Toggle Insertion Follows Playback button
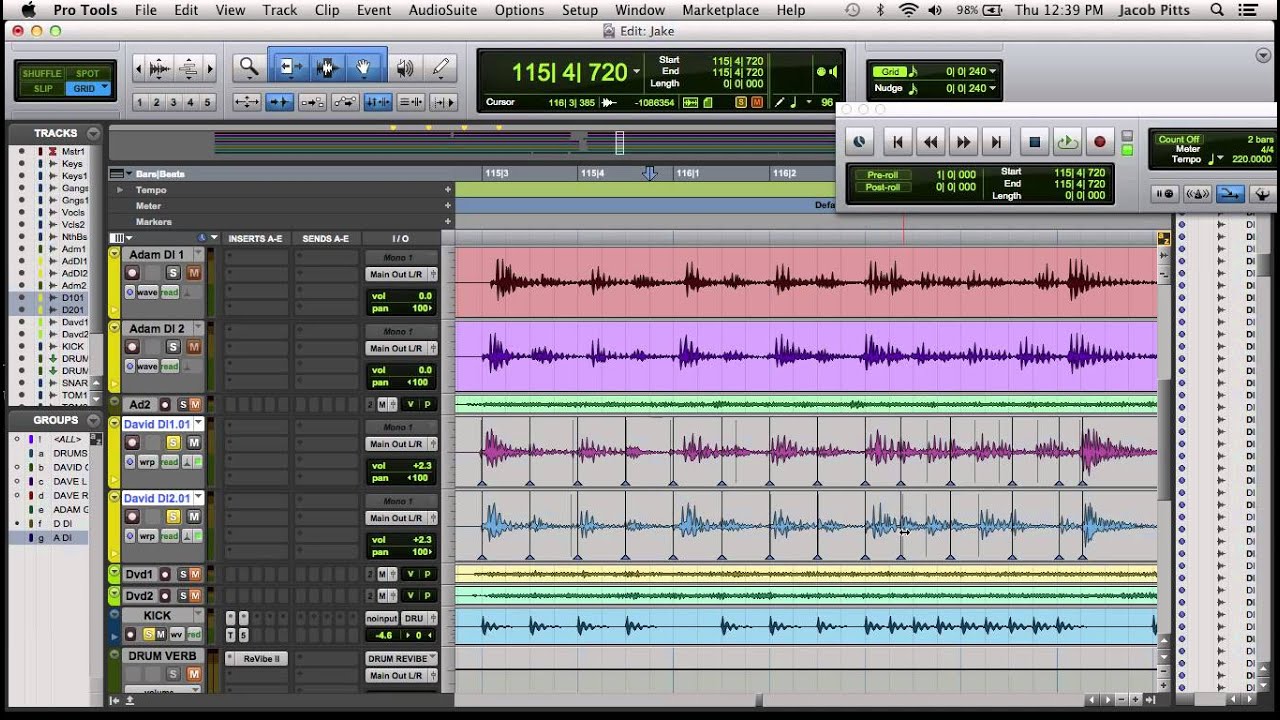1280x720 pixels. 444,102
